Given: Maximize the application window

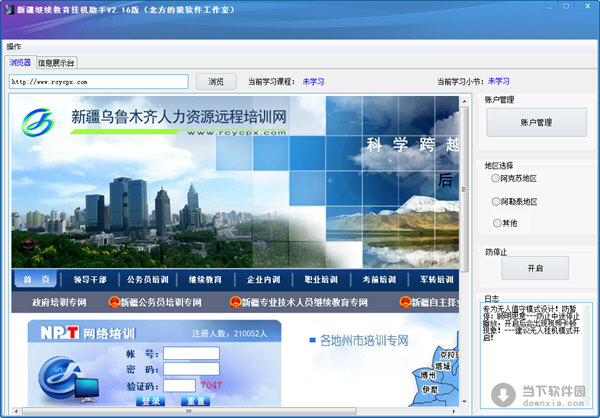Looking at the screenshot, I should click(x=566, y=6).
